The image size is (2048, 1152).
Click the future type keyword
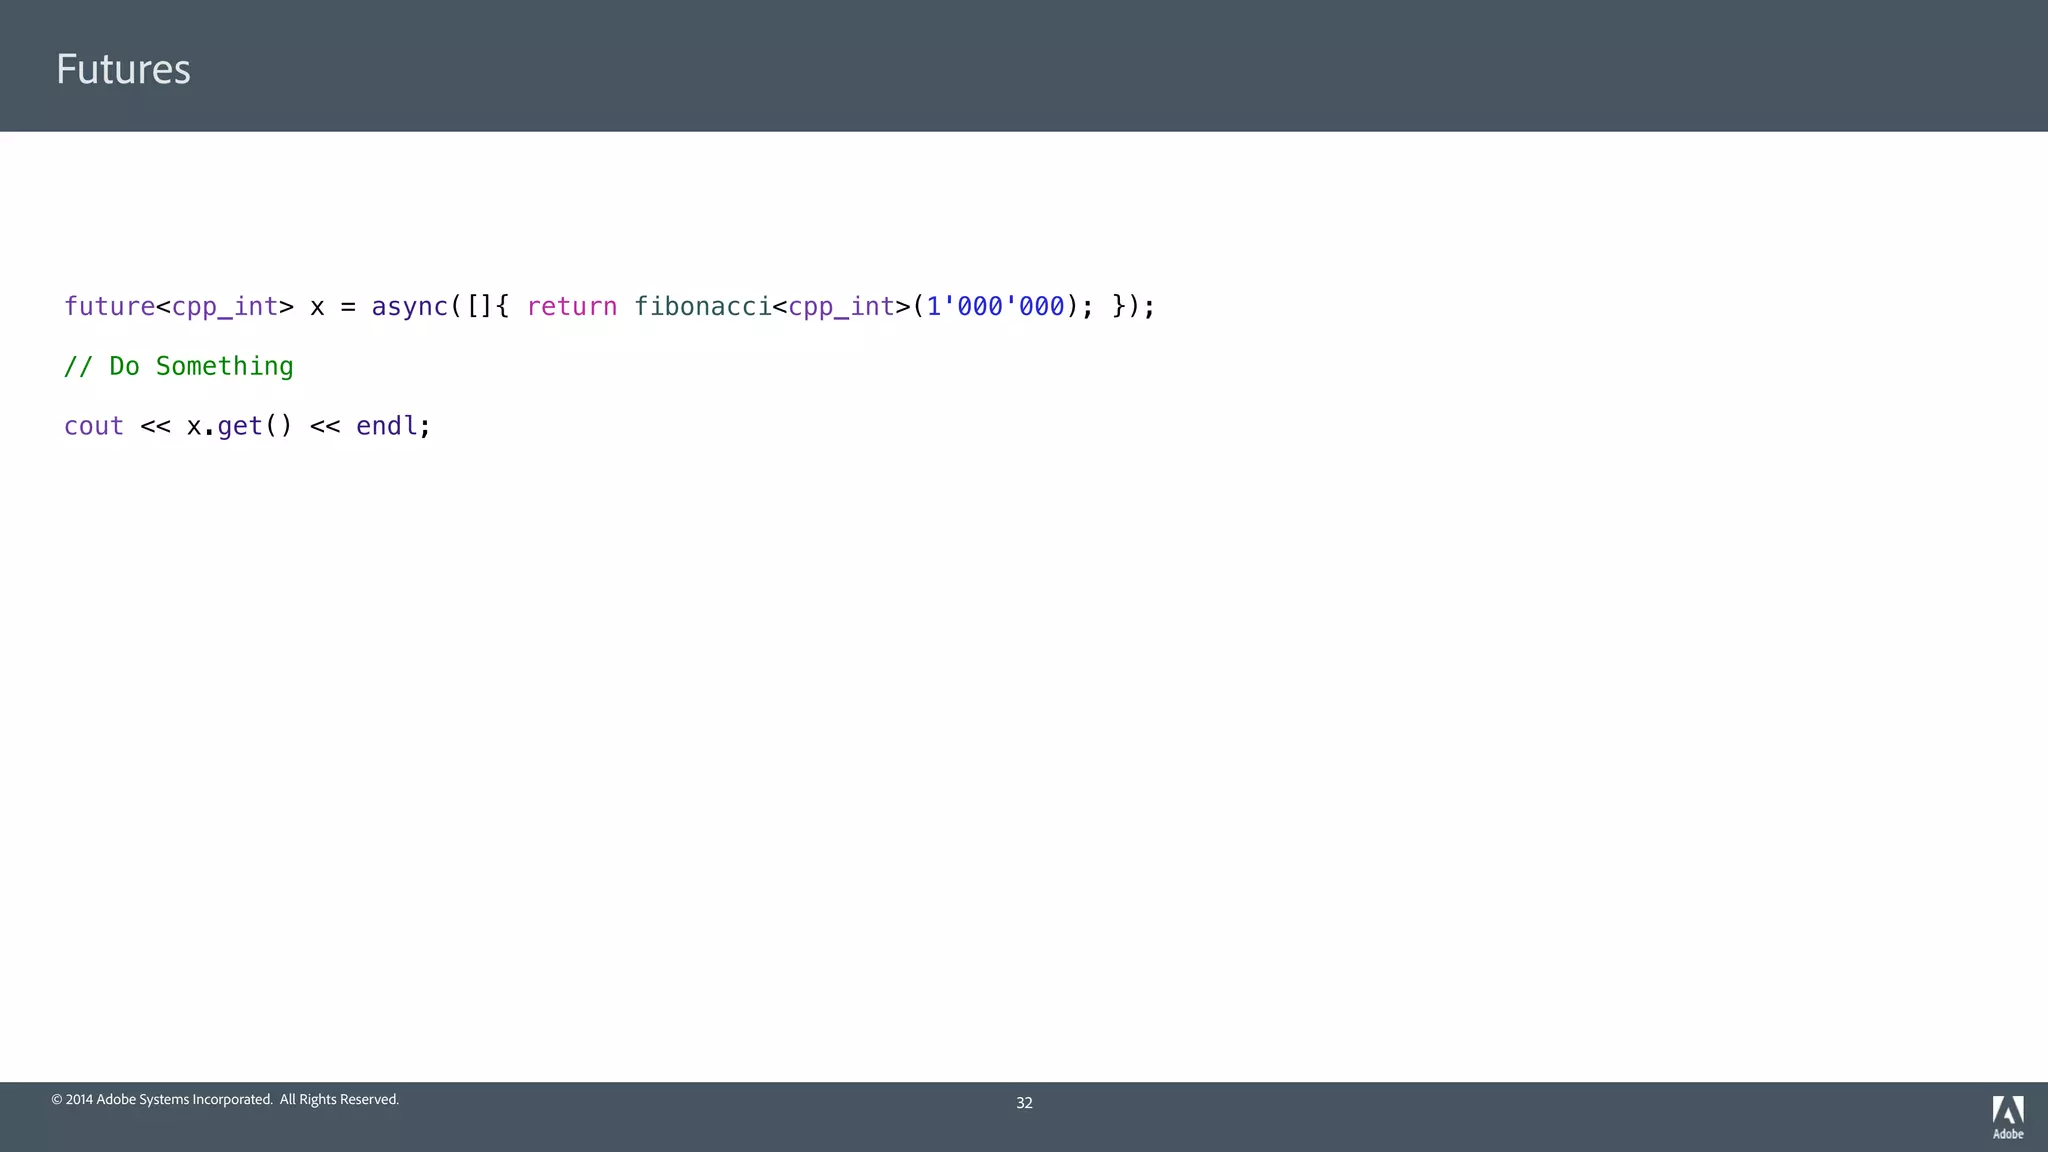pos(109,306)
